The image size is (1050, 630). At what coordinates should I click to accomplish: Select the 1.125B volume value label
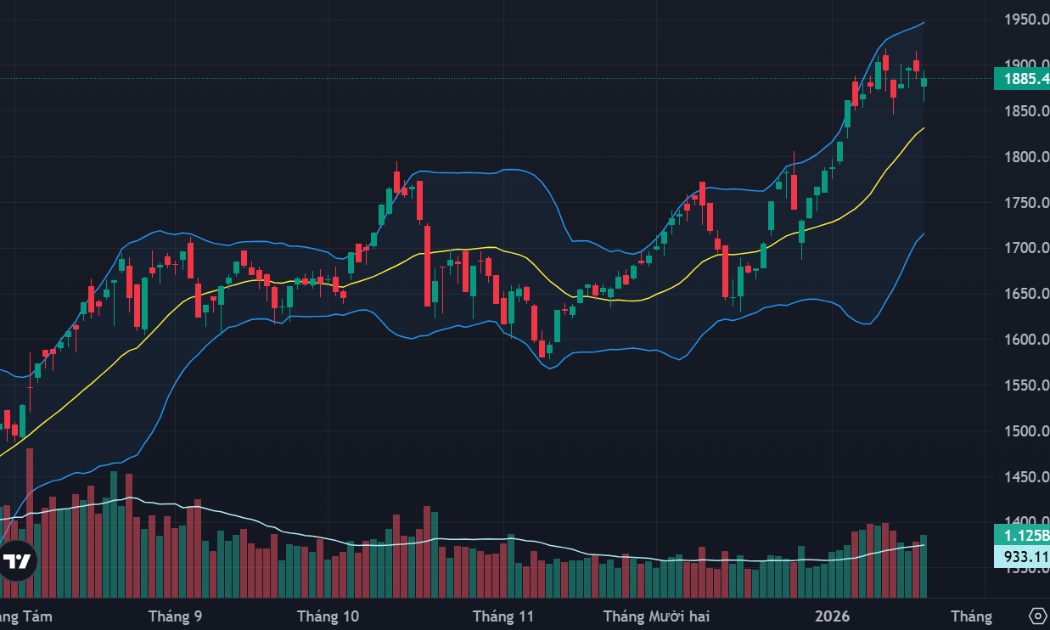click(x=1021, y=537)
